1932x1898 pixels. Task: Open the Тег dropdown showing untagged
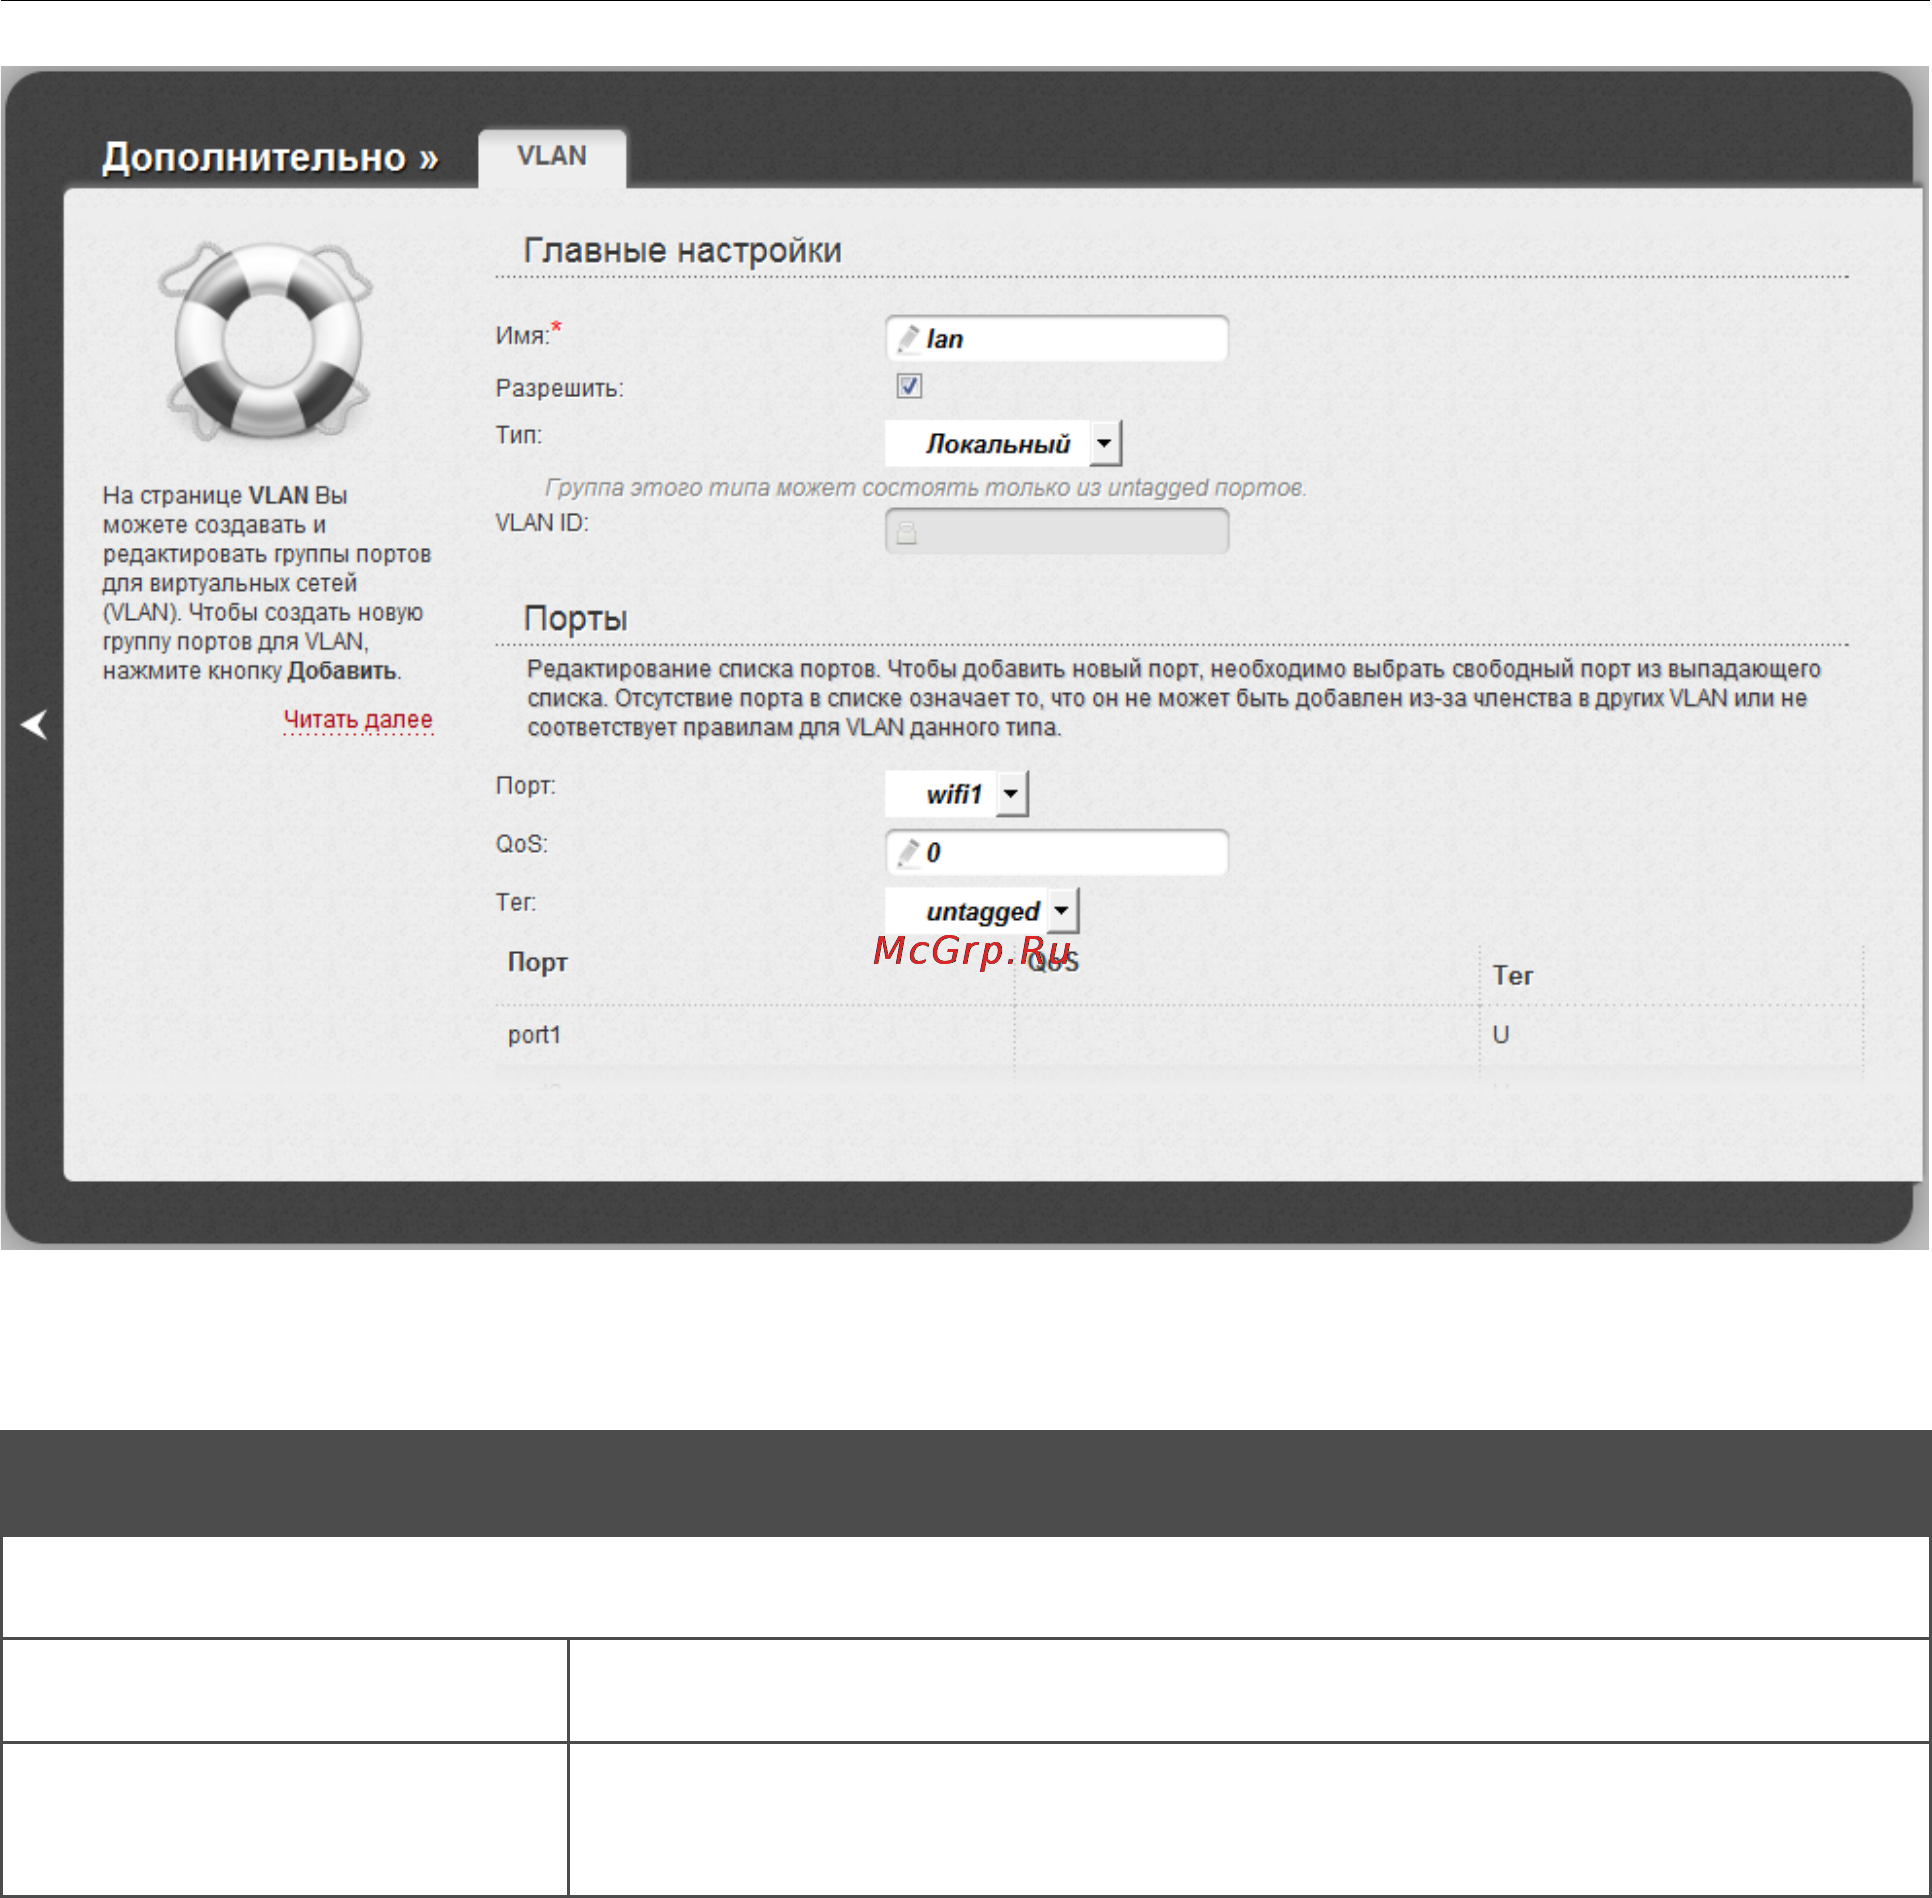[983, 911]
